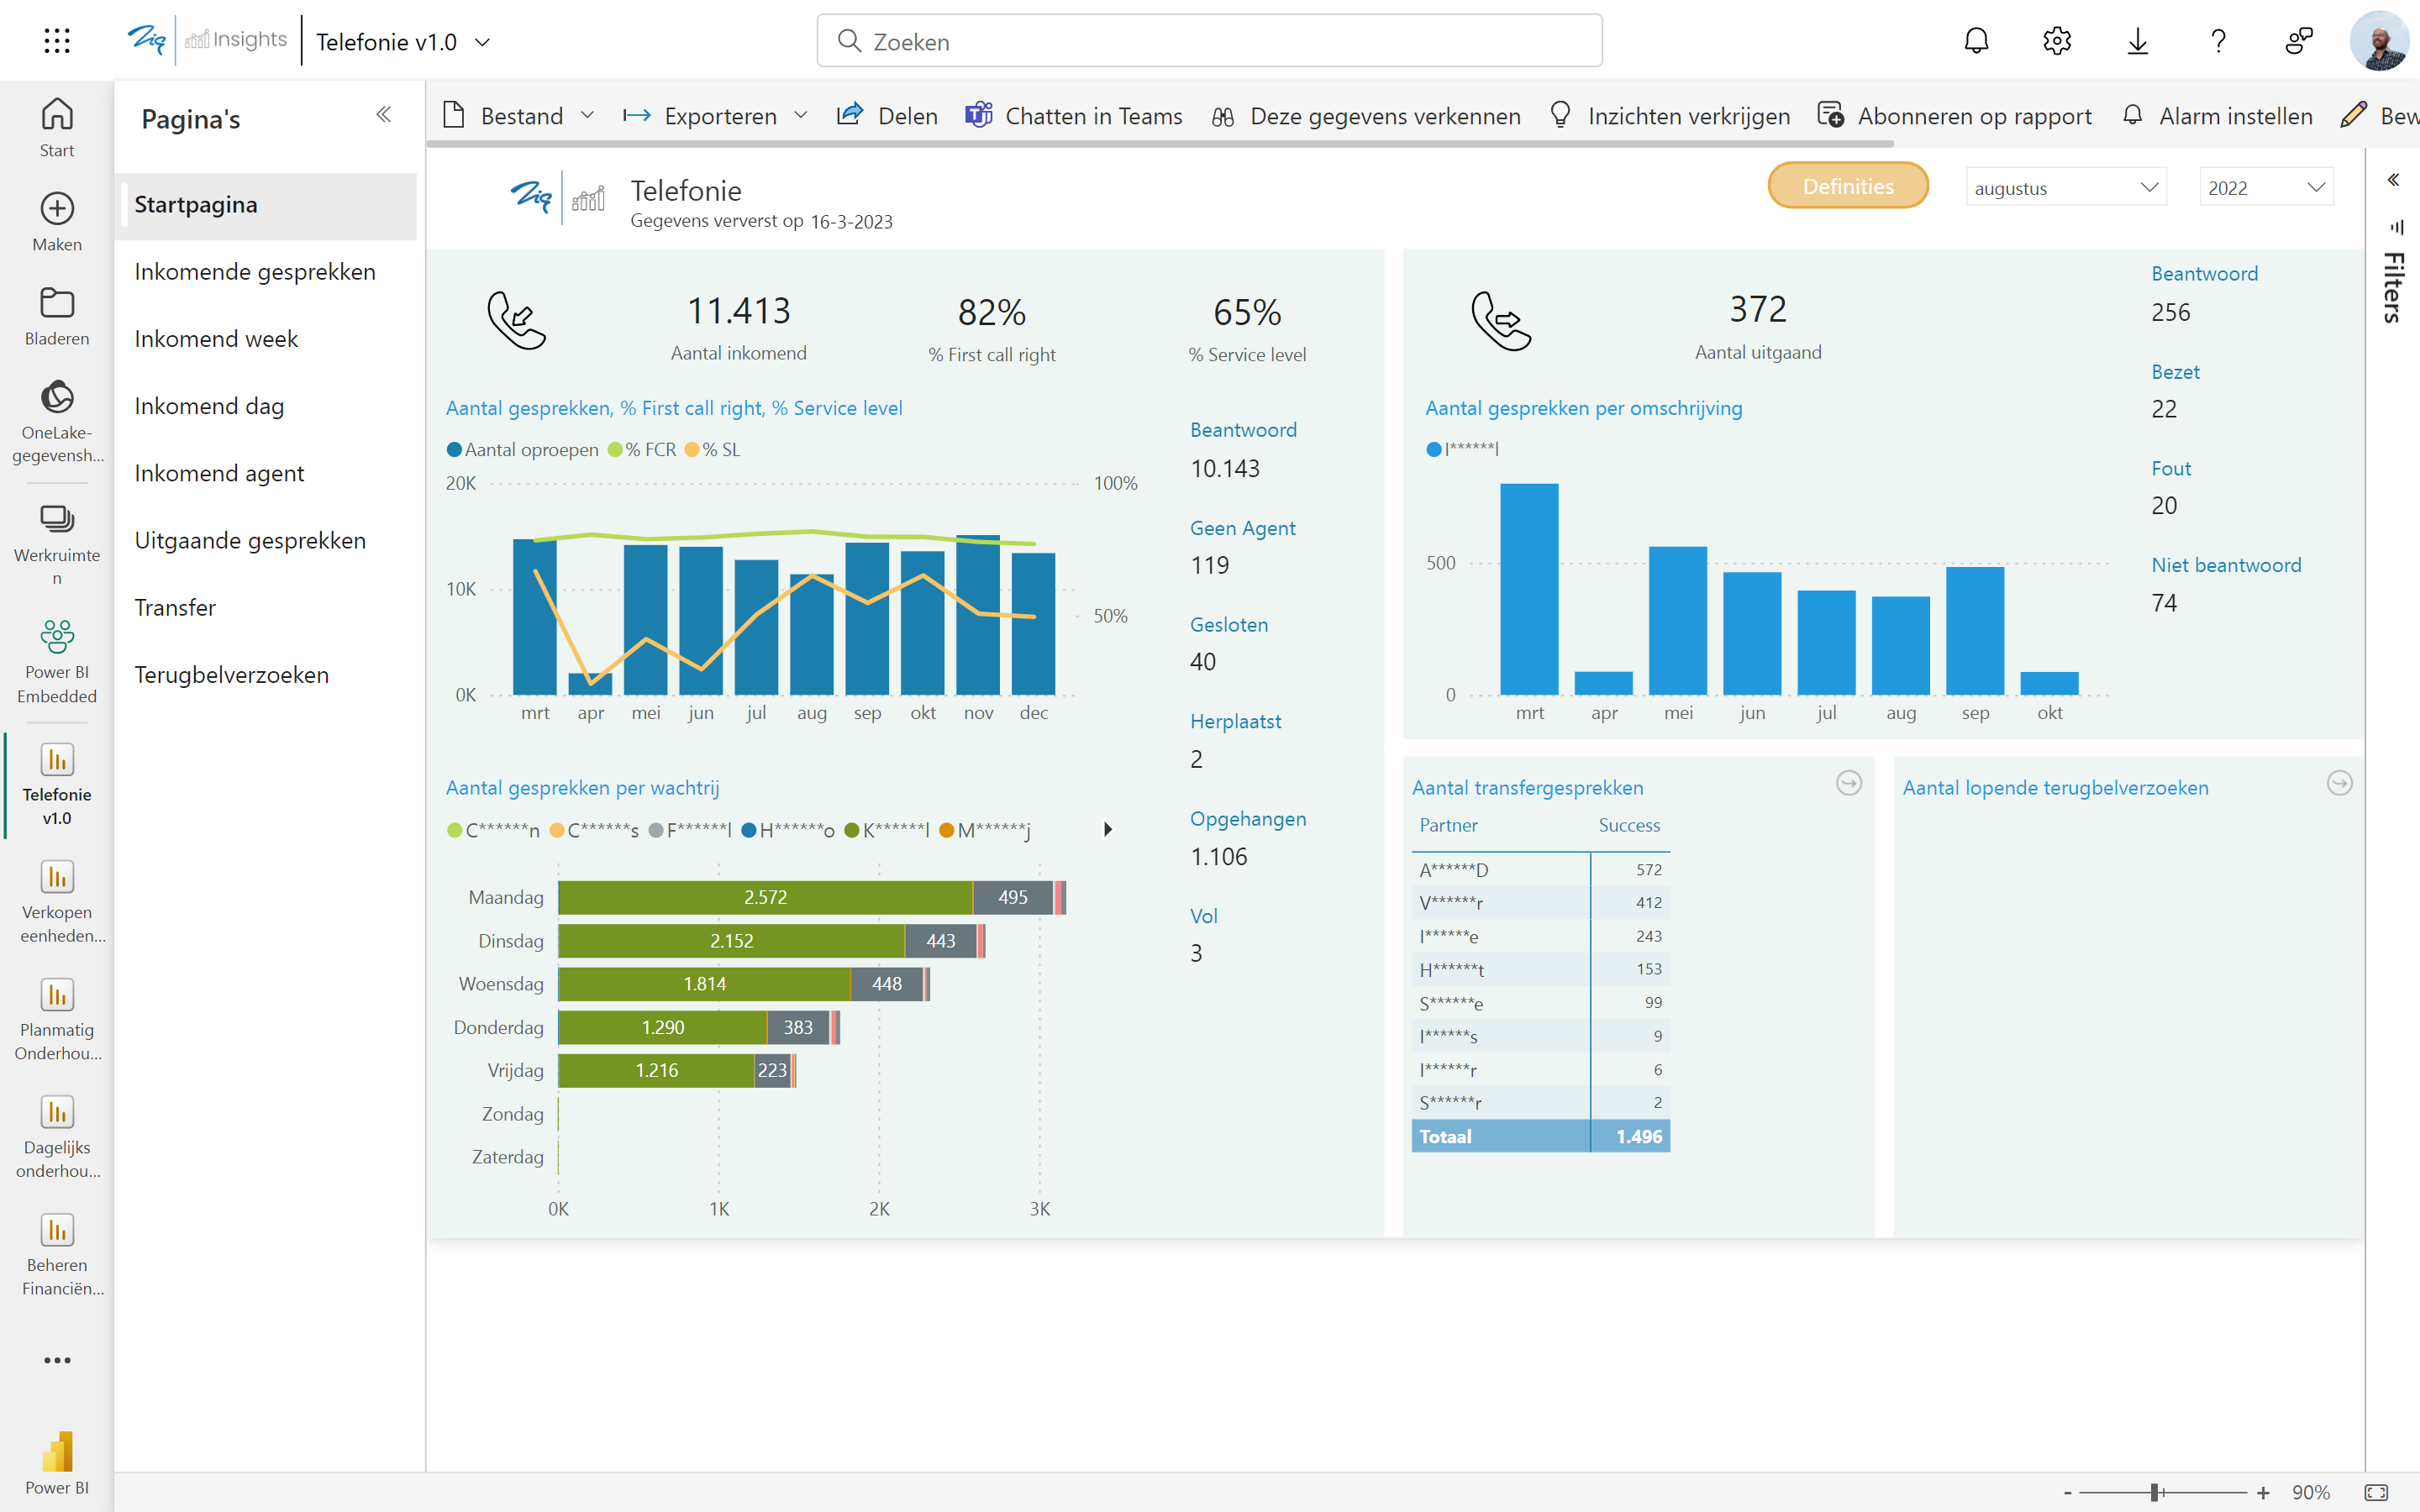This screenshot has width=2420, height=1512.
Task: Open the augustus month dropdown
Action: pyautogui.click(x=2065, y=188)
